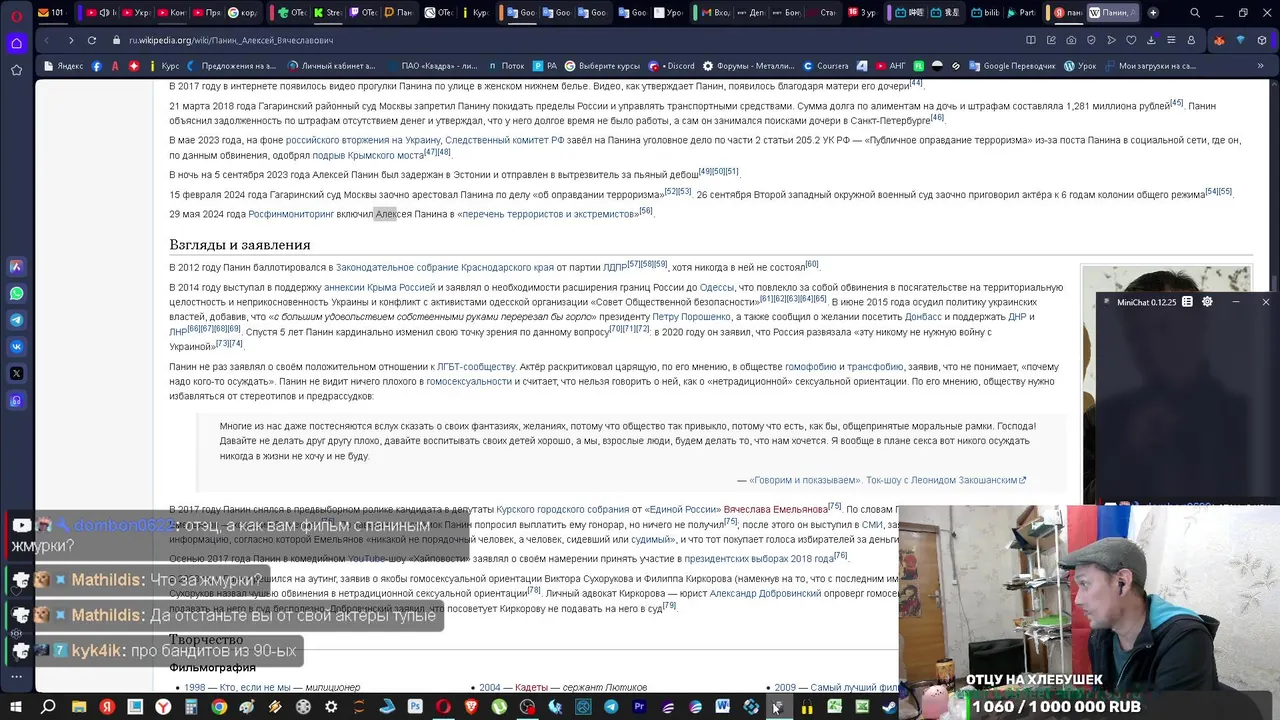Open Windows taskbar search
This screenshot has height=720, width=1280.
pyautogui.click(x=48, y=707)
